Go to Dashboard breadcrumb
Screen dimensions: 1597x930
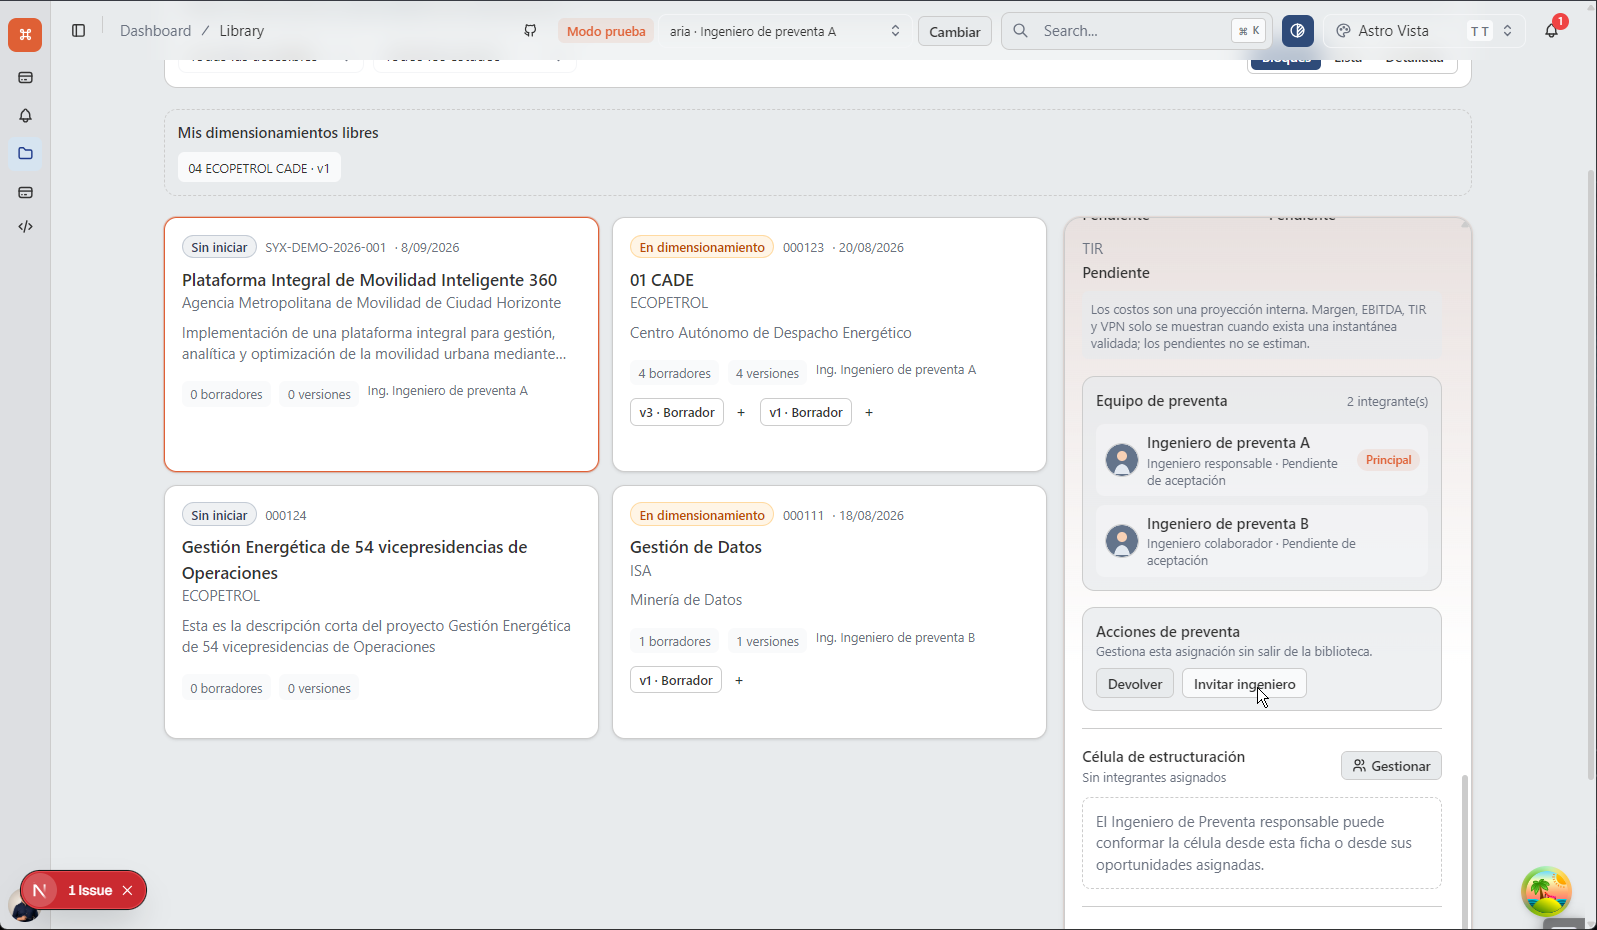point(155,31)
